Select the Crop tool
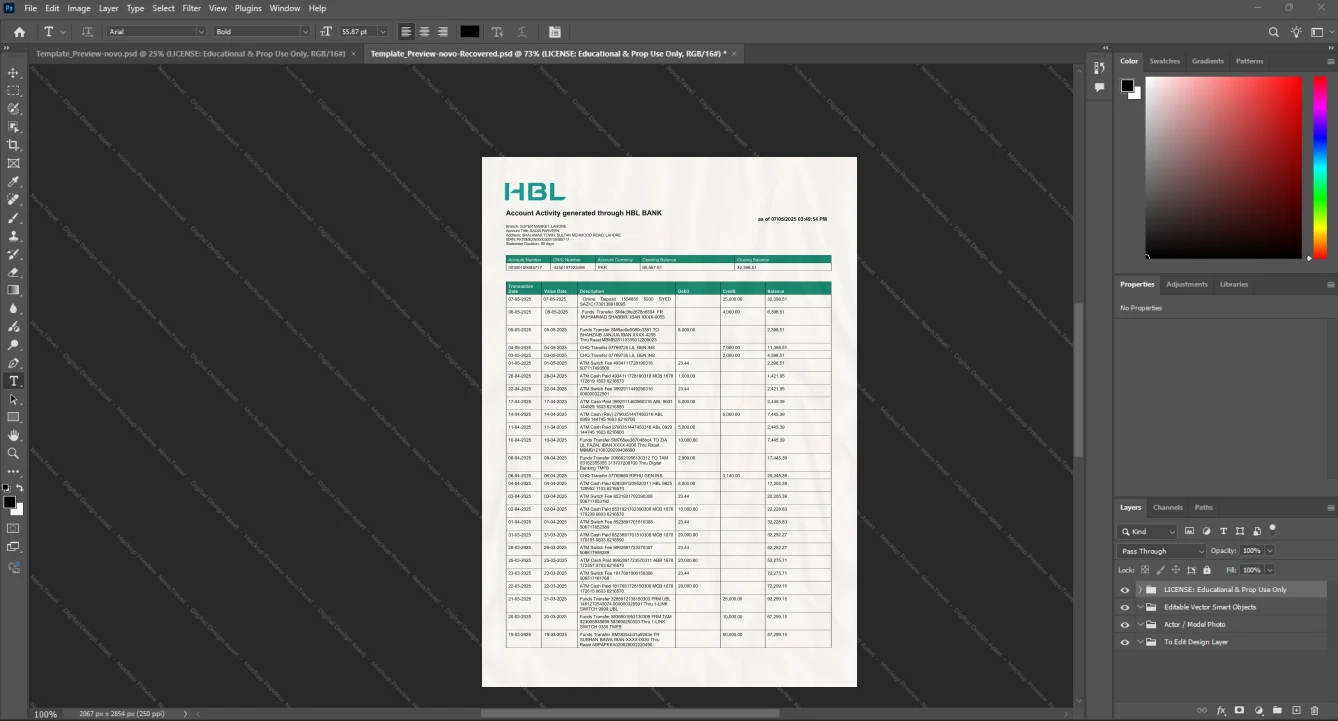Screen dimensions: 1338x721 pyautogui.click(x=14, y=145)
